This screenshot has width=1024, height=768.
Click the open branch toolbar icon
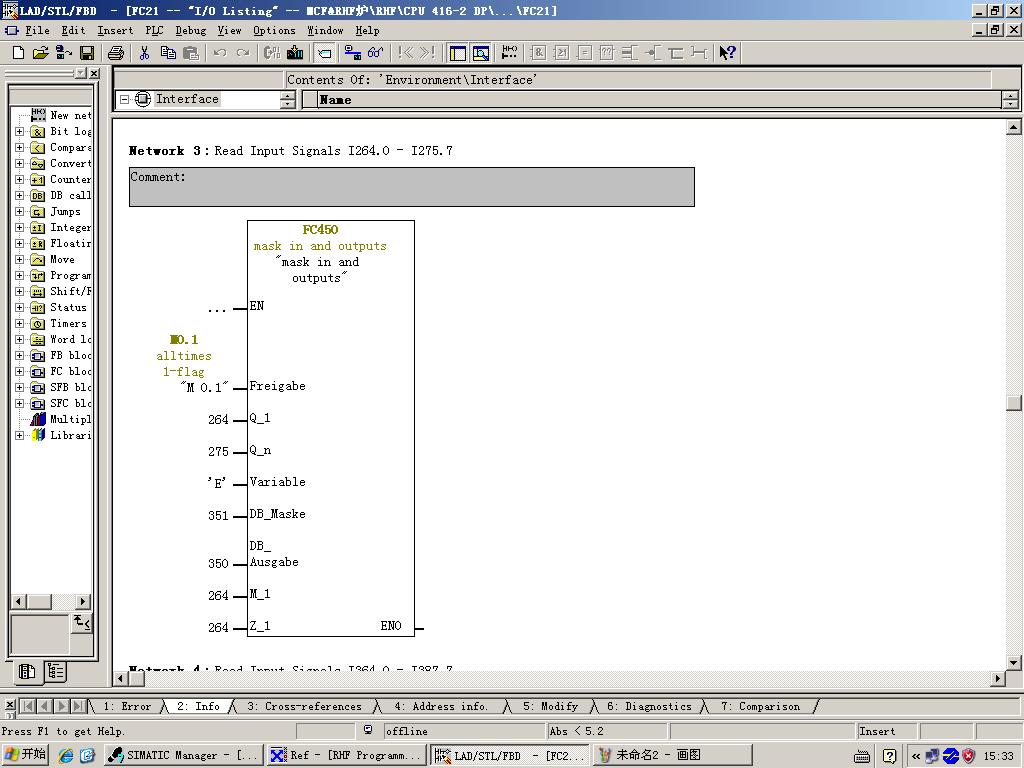click(676, 53)
